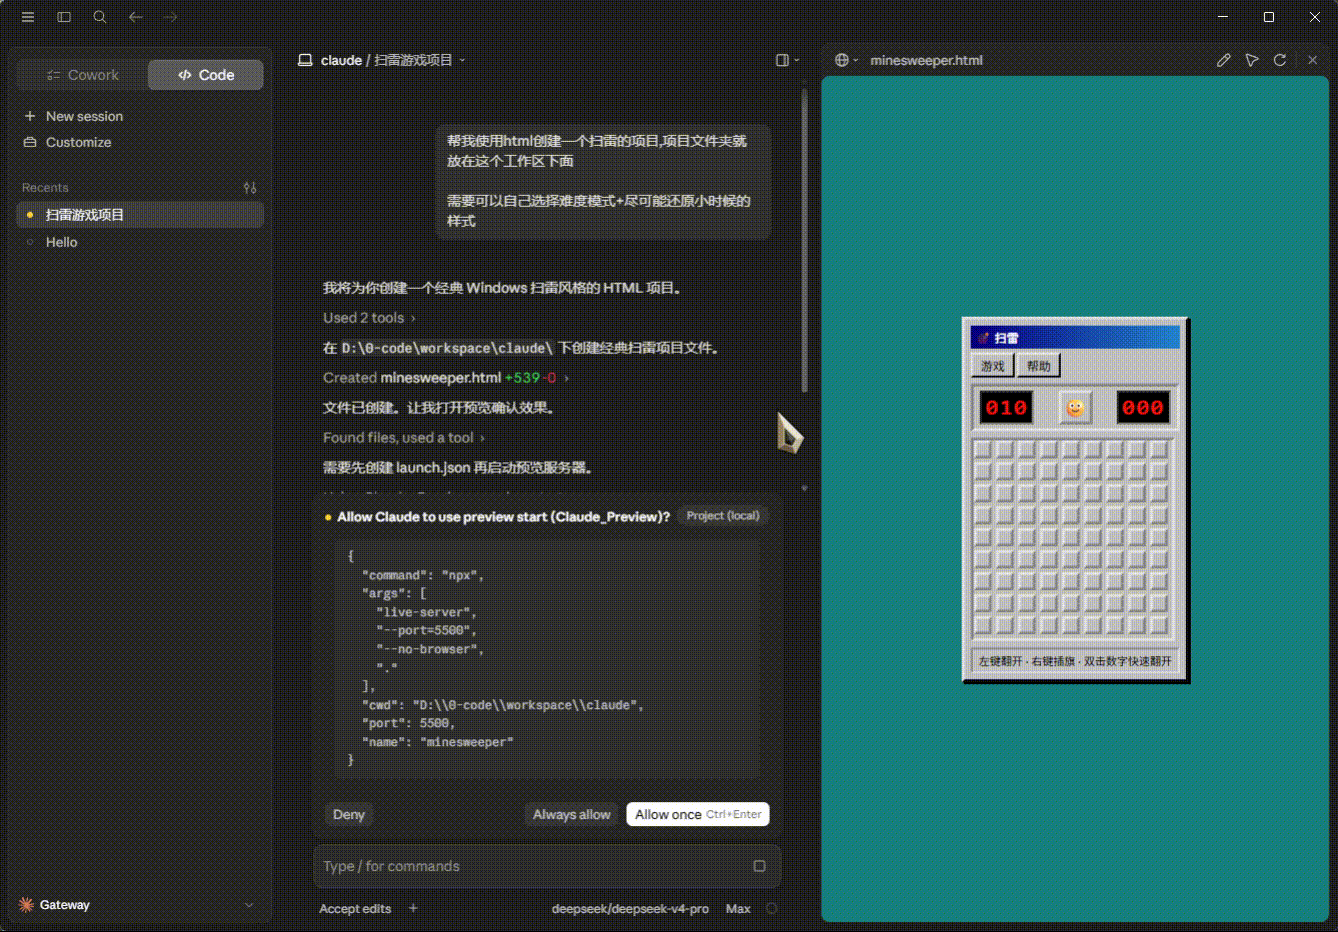
Task: Select the 扫雷游戏项目 recent session
Action: (140, 215)
